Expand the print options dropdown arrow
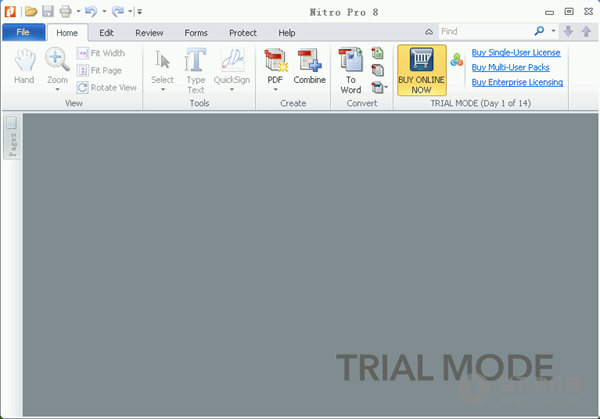 pos(78,11)
